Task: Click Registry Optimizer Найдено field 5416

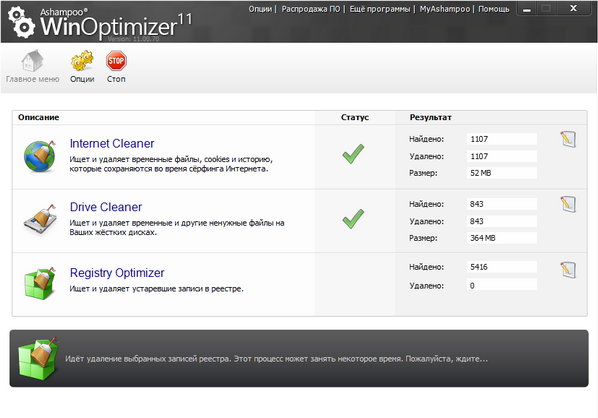Action: (502, 267)
